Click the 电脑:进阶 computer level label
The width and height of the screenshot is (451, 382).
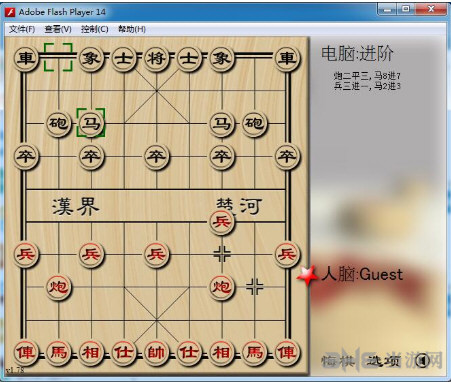(x=357, y=54)
